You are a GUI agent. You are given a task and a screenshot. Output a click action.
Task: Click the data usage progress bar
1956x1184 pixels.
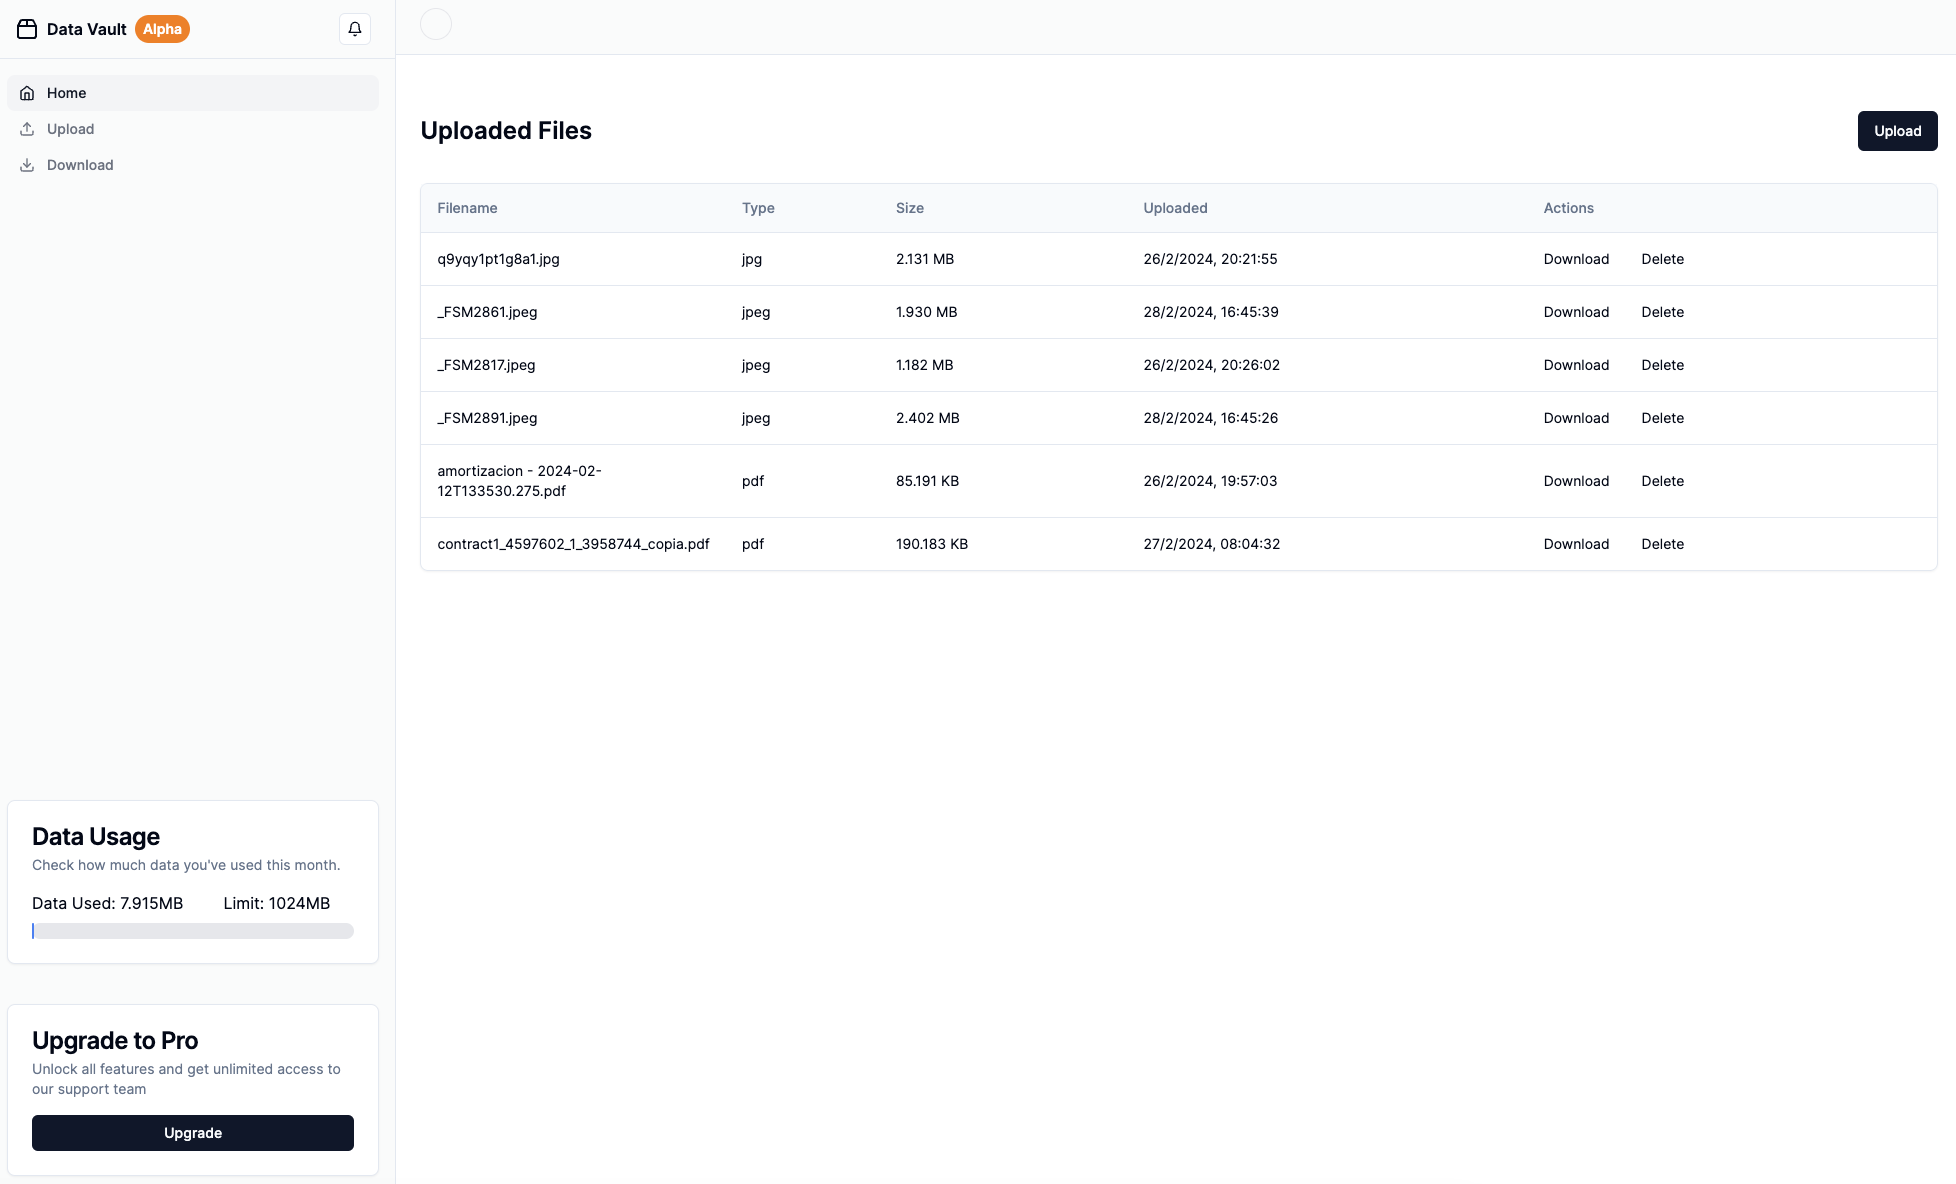193,931
